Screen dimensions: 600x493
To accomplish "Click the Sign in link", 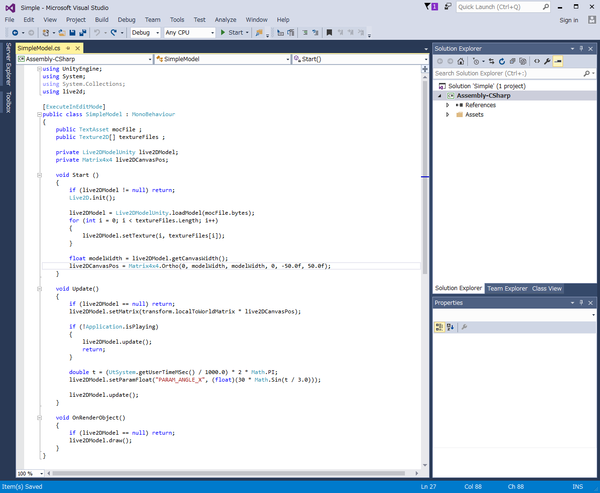I will click(x=569, y=20).
